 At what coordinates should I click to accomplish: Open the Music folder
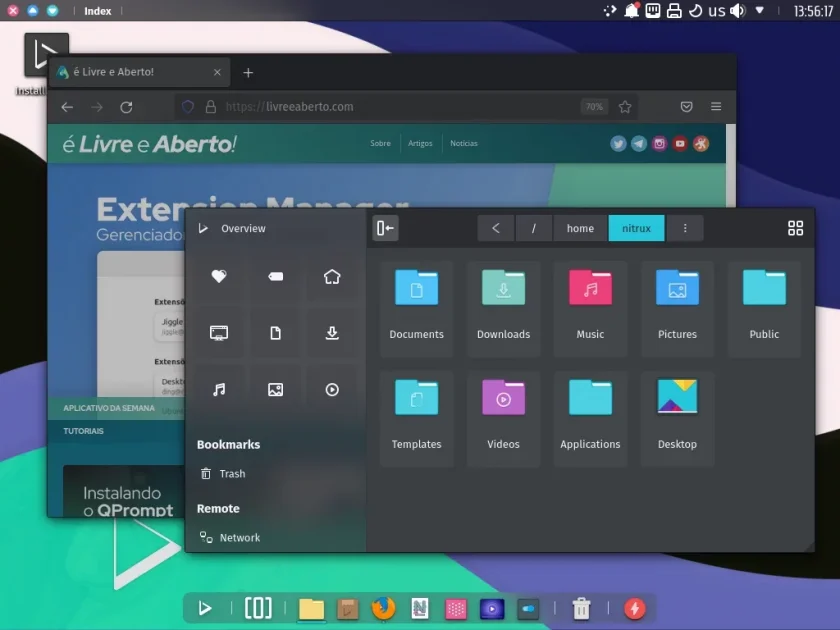(590, 309)
